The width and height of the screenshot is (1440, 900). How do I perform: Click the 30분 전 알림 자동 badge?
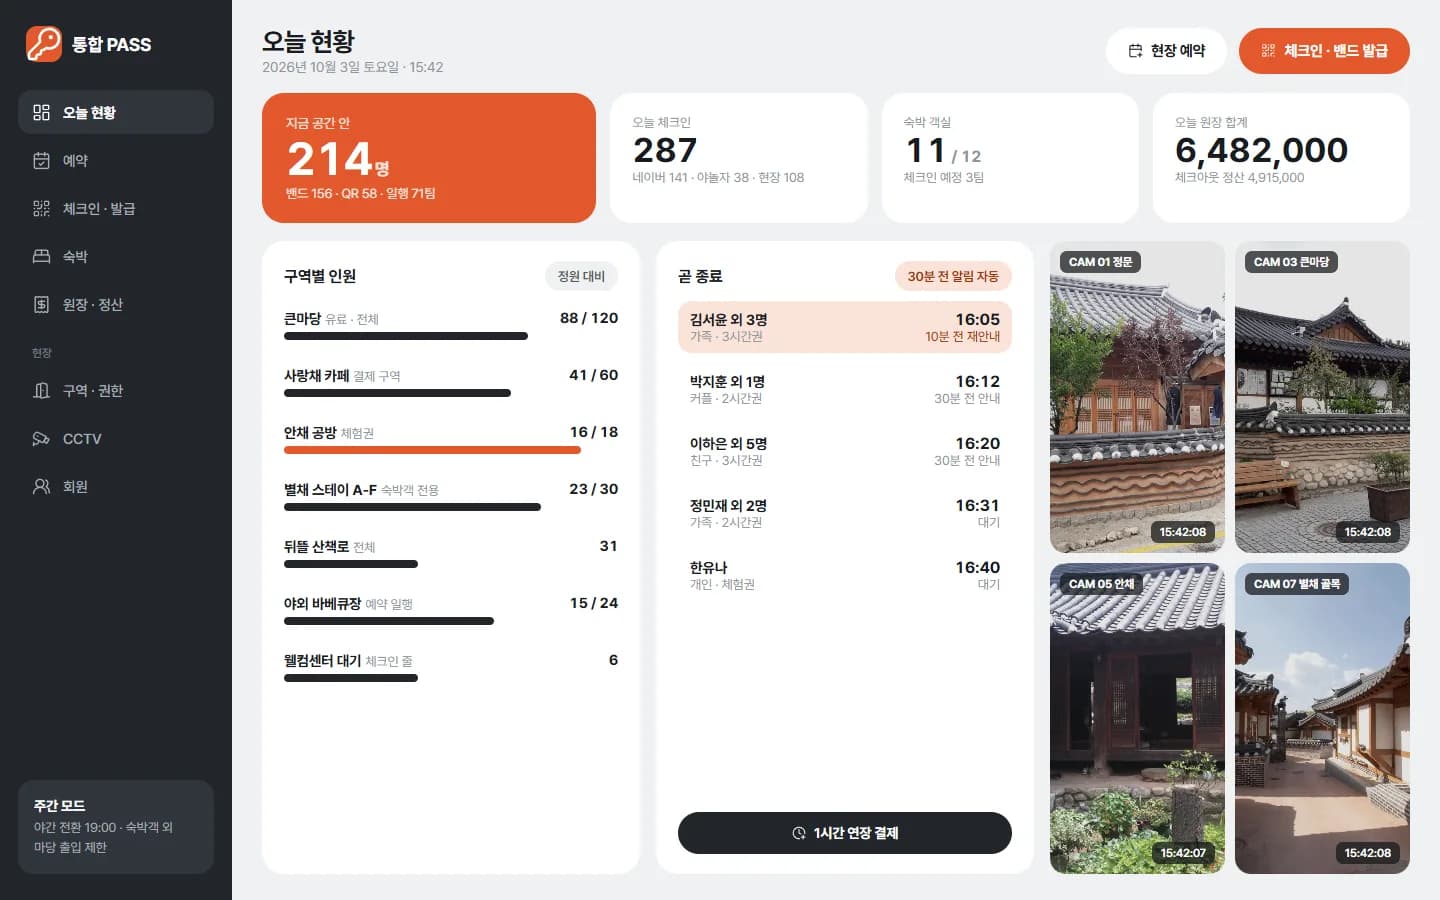coord(953,276)
